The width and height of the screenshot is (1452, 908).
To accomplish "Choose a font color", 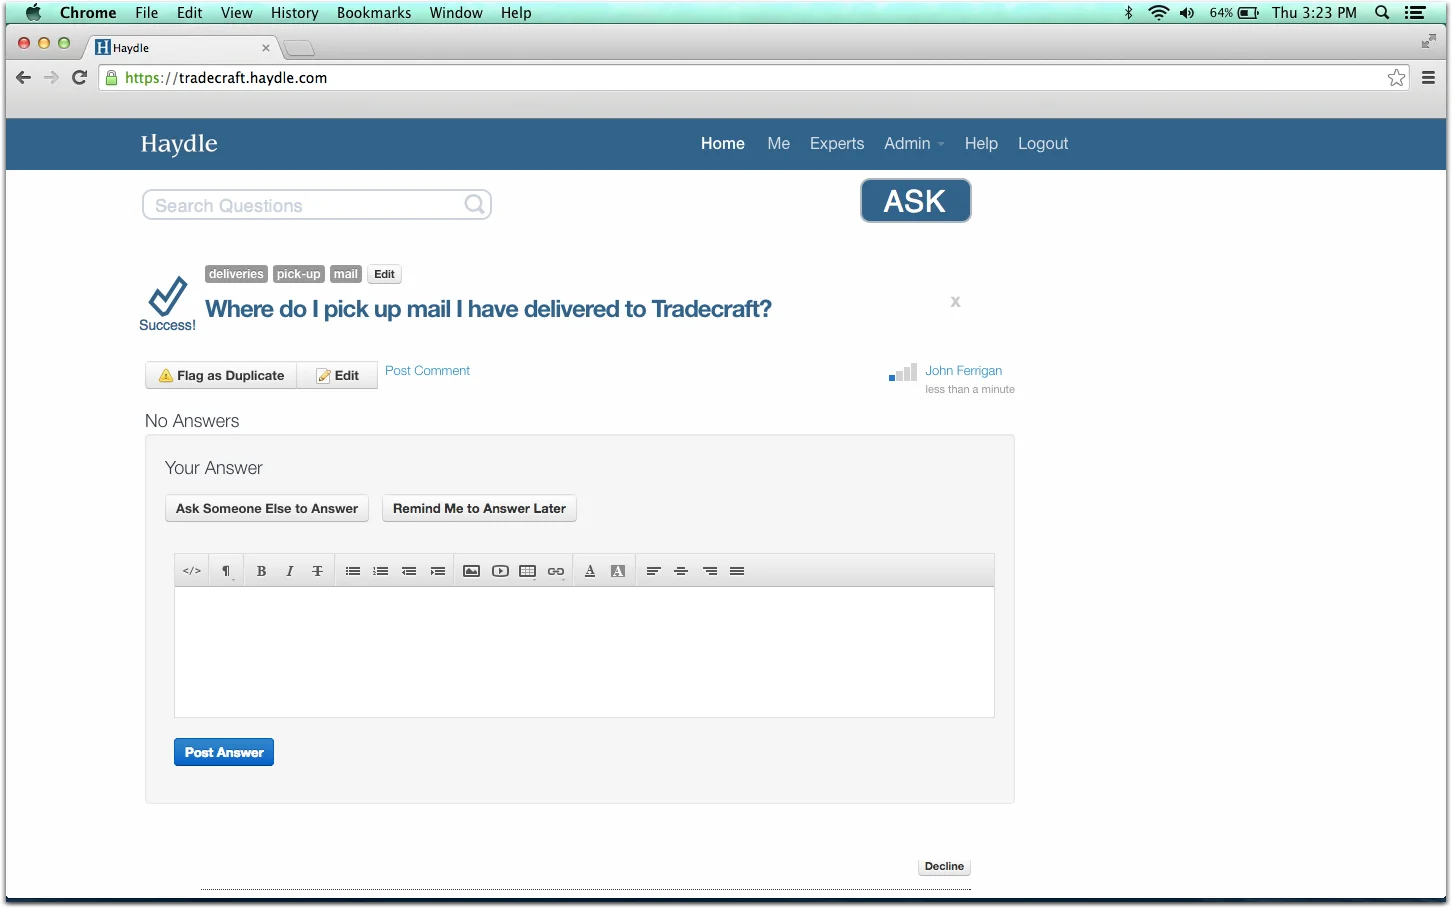I will pyautogui.click(x=590, y=571).
